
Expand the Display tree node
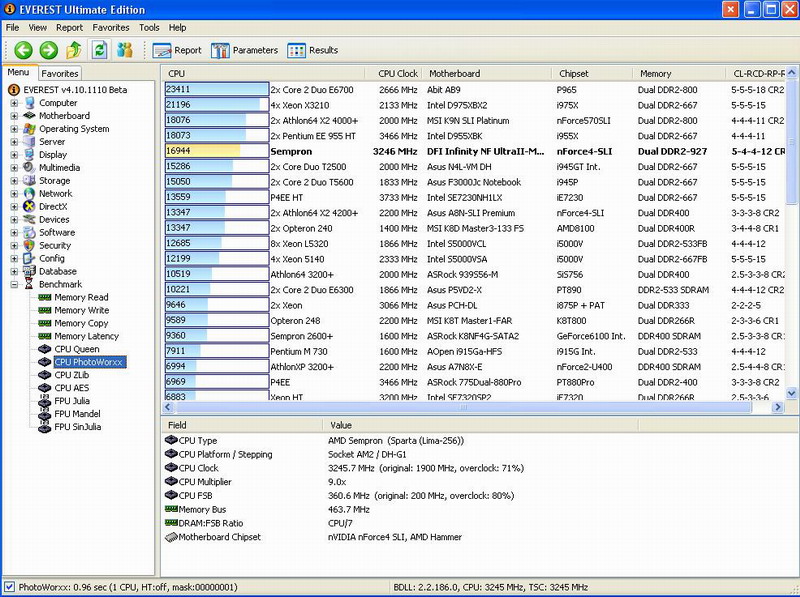pos(14,155)
